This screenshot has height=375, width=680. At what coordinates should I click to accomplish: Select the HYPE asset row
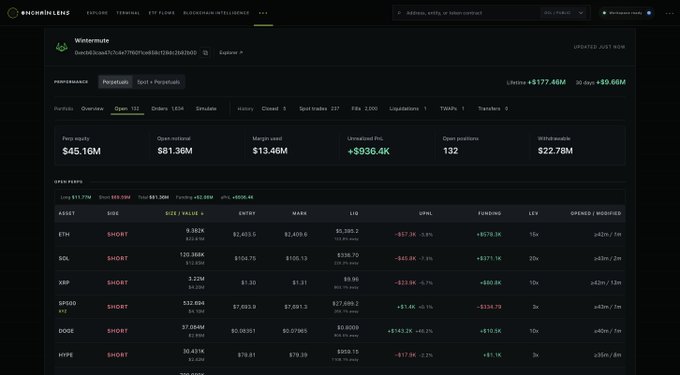point(340,355)
